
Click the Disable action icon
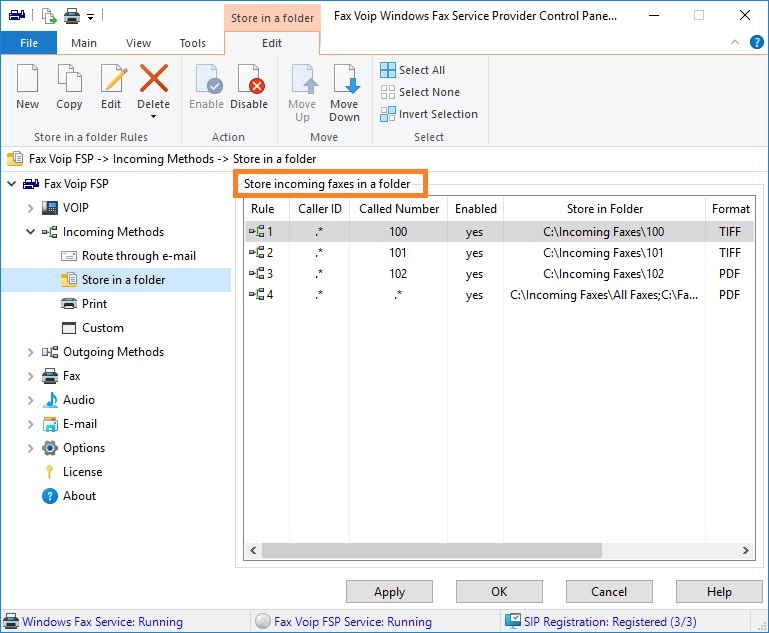pyautogui.click(x=251, y=78)
